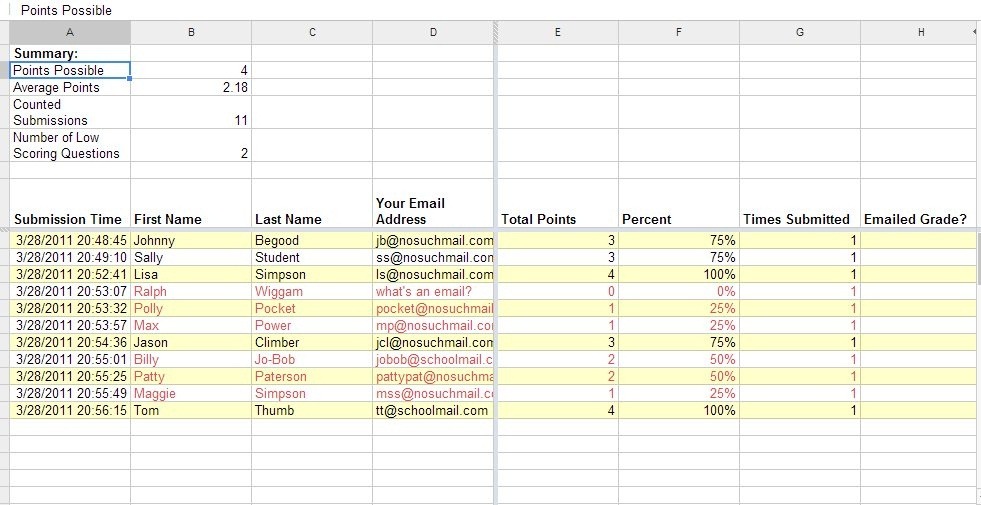Select column D header
This screenshot has height=505, width=981.
[x=433, y=33]
